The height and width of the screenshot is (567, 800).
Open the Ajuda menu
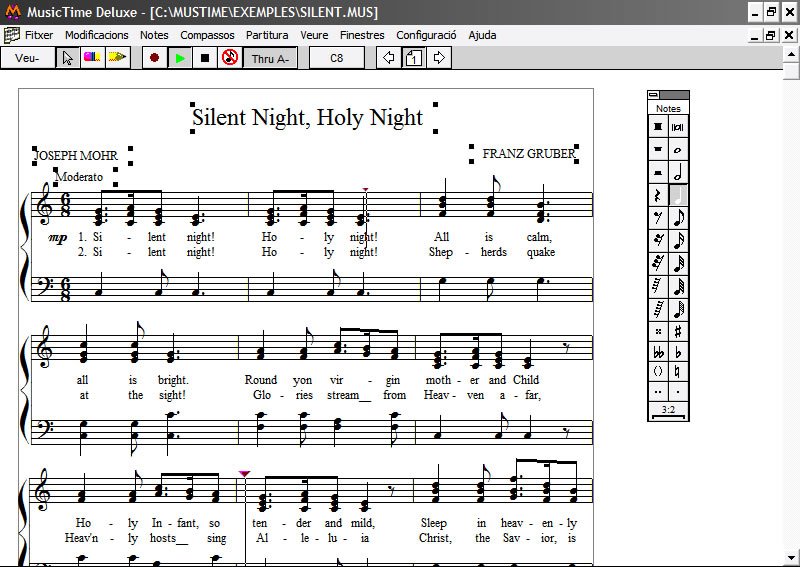(x=482, y=35)
